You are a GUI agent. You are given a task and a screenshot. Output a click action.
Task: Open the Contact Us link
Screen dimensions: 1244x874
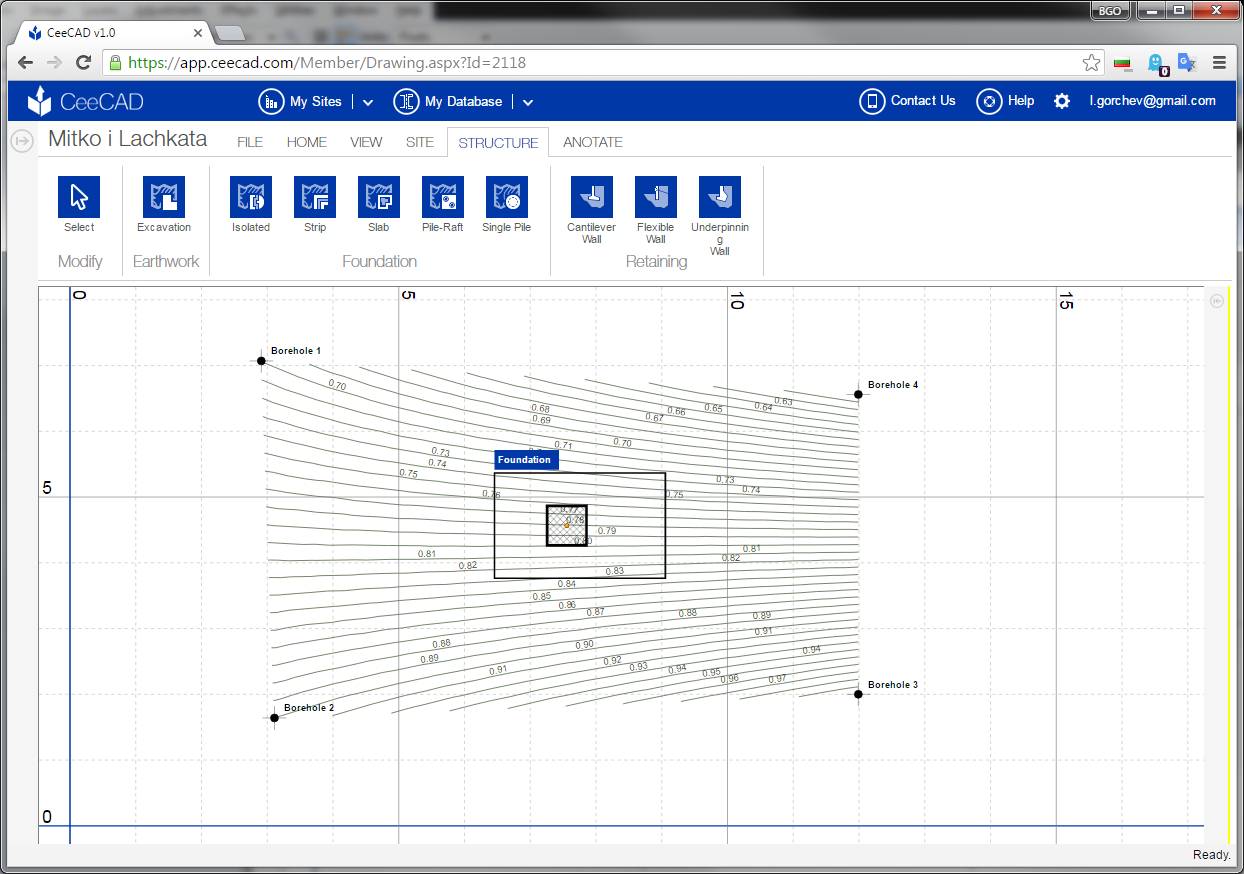(x=923, y=101)
